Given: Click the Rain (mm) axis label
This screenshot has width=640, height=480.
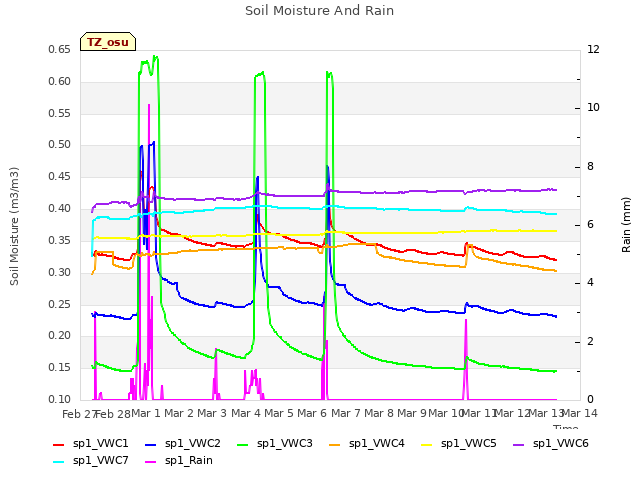Looking at the screenshot, I should [626, 225].
